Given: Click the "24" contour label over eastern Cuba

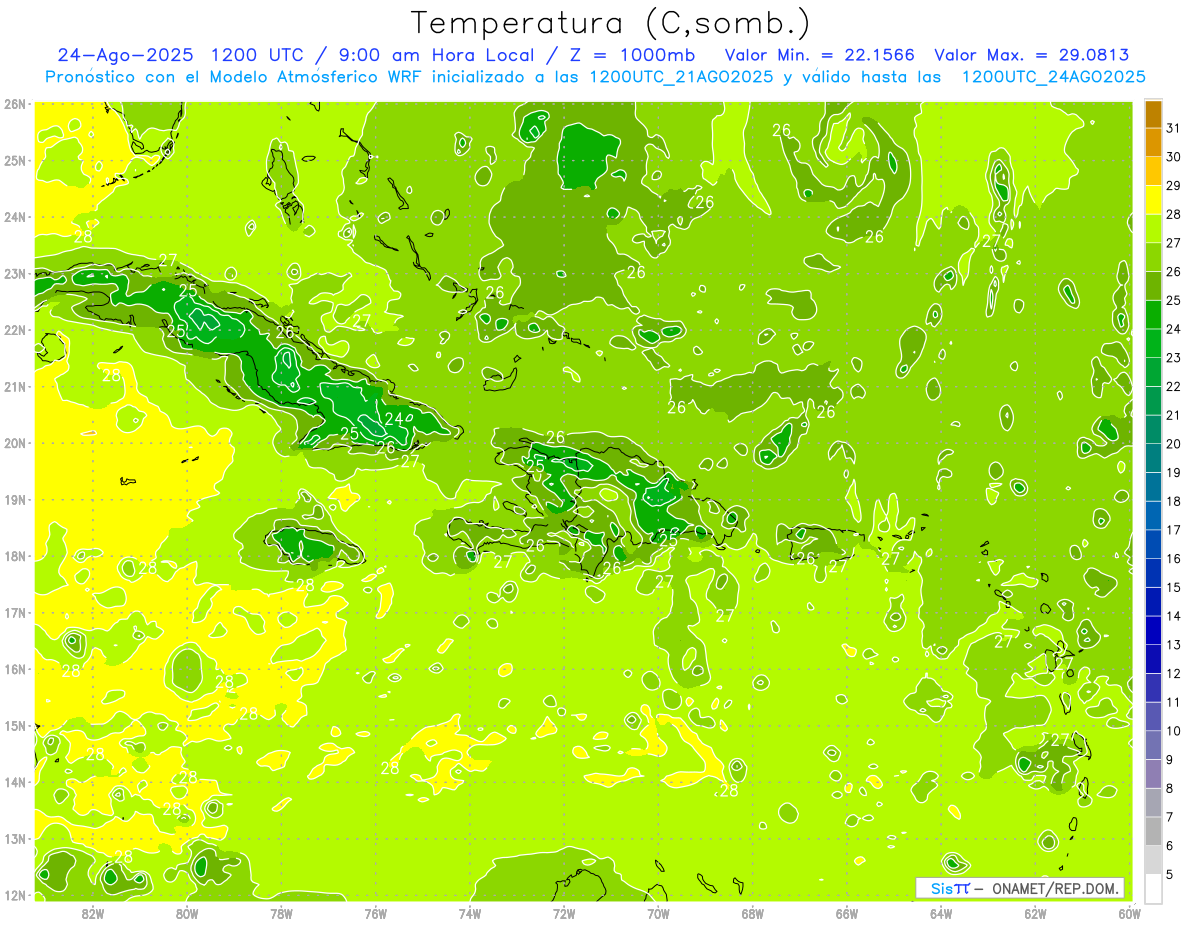Looking at the screenshot, I should 394,418.
